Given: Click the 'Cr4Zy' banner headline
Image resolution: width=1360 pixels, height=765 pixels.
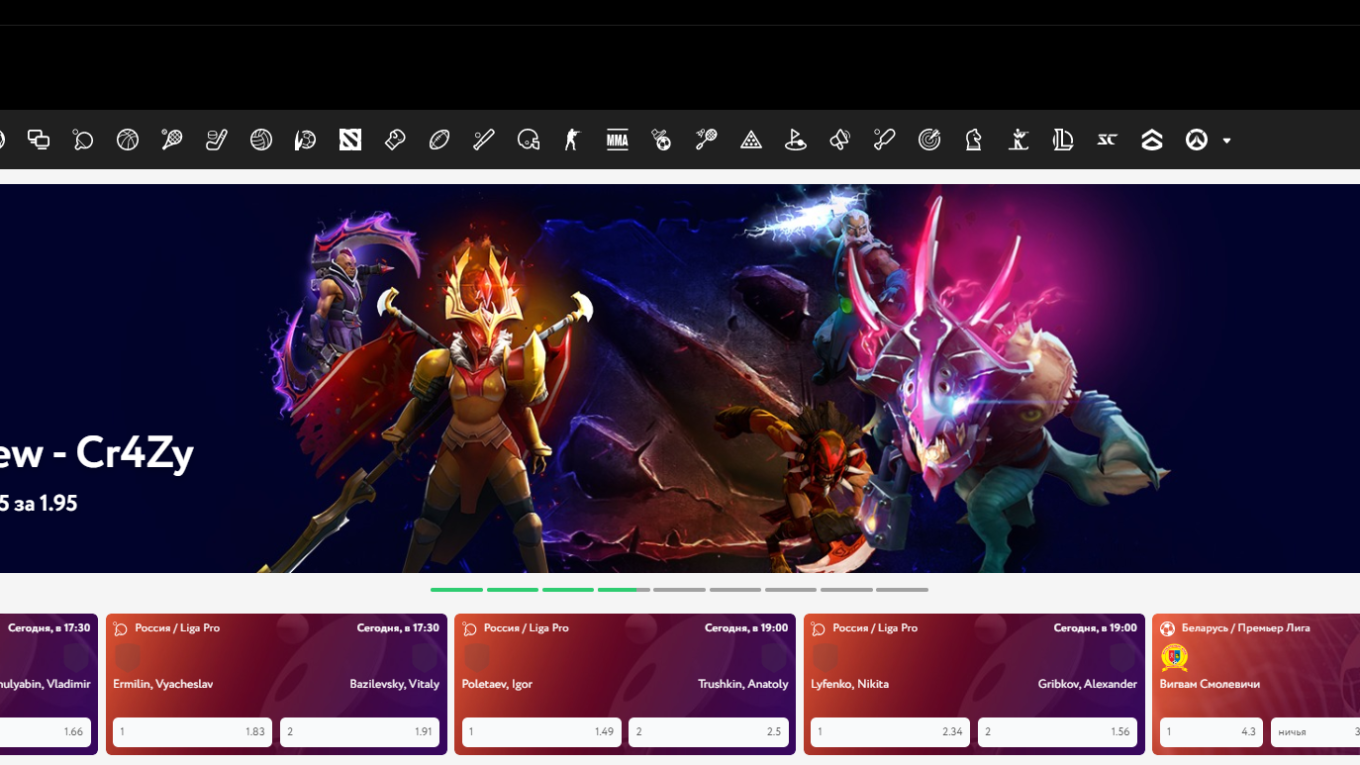Looking at the screenshot, I should tap(135, 454).
